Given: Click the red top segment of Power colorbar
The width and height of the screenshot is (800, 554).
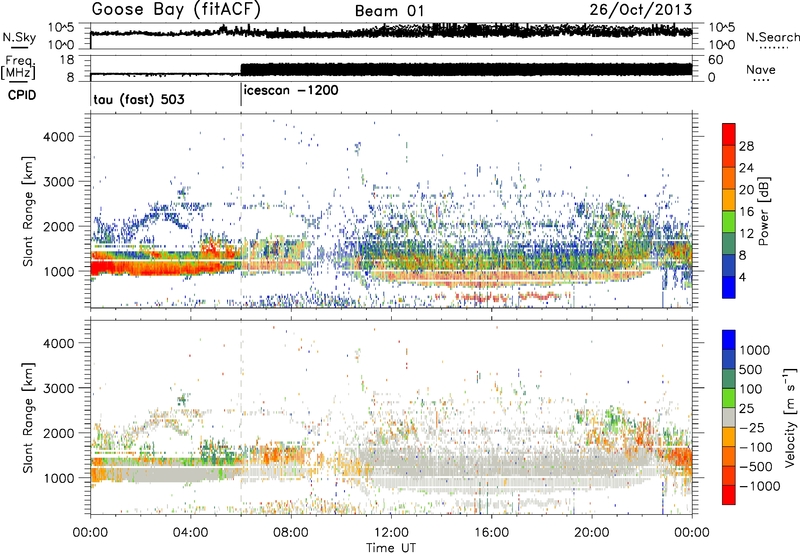Looking at the screenshot, I should [x=729, y=134].
